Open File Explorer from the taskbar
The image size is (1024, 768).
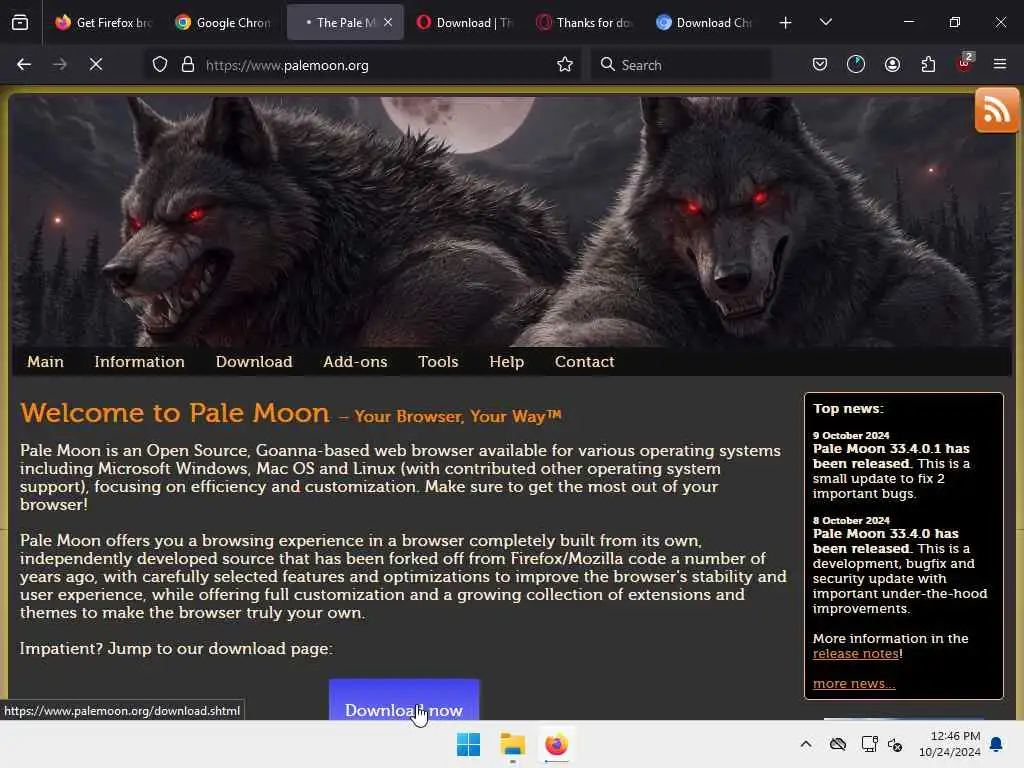pos(513,744)
